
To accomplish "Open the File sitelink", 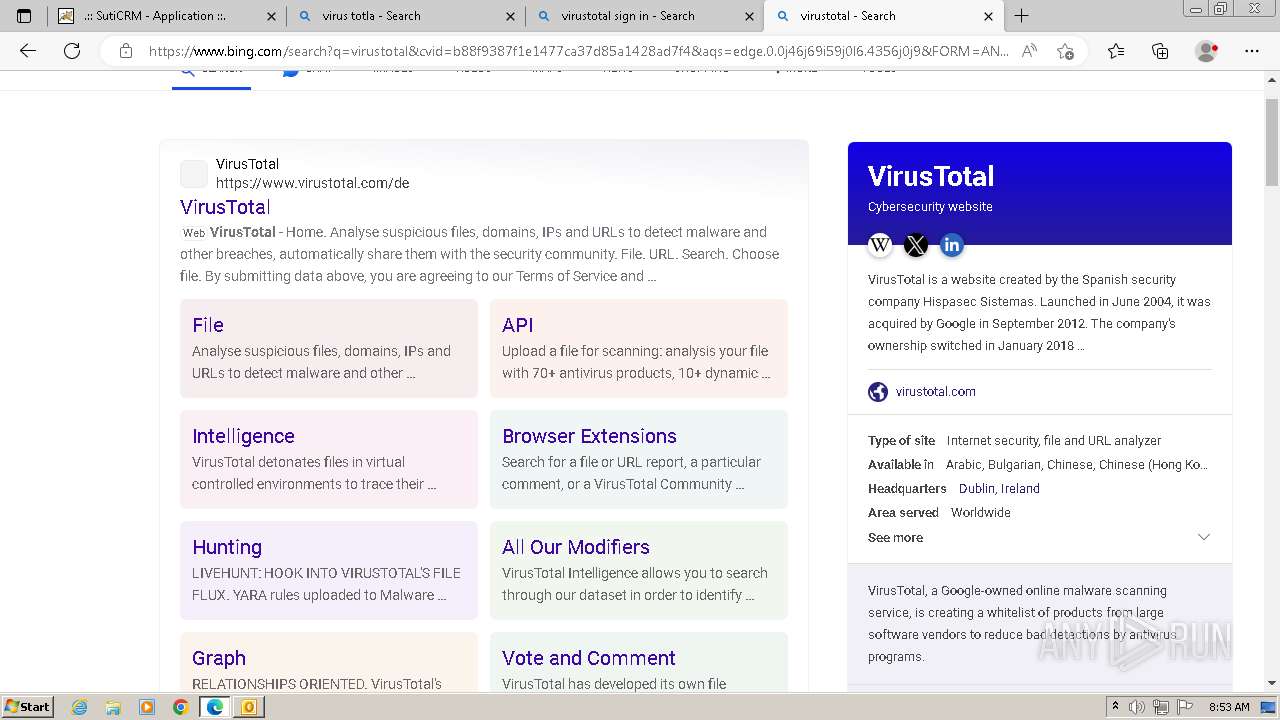I will coord(208,325).
